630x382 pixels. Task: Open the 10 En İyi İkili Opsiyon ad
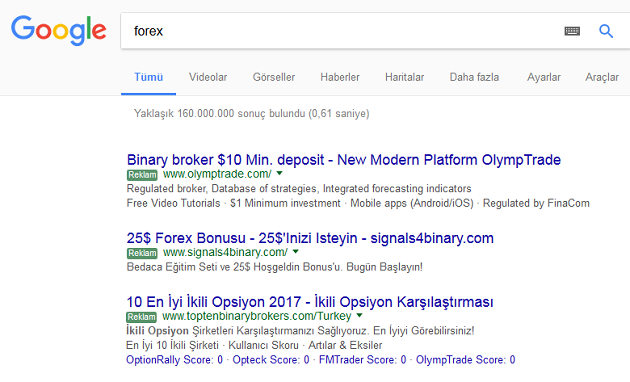coord(310,302)
